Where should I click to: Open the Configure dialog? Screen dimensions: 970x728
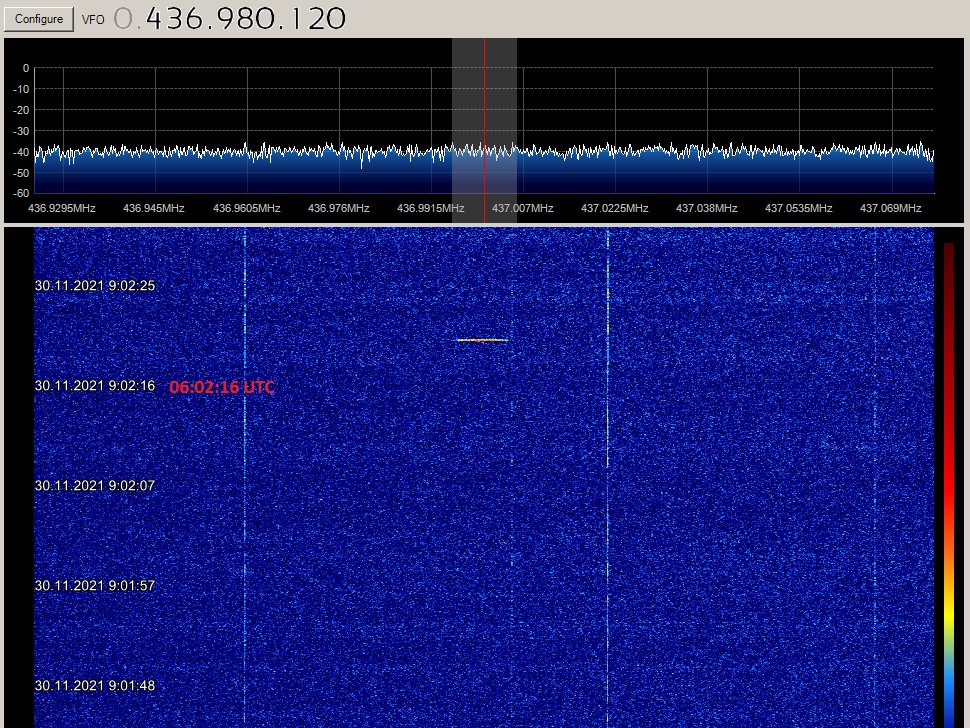[x=38, y=18]
